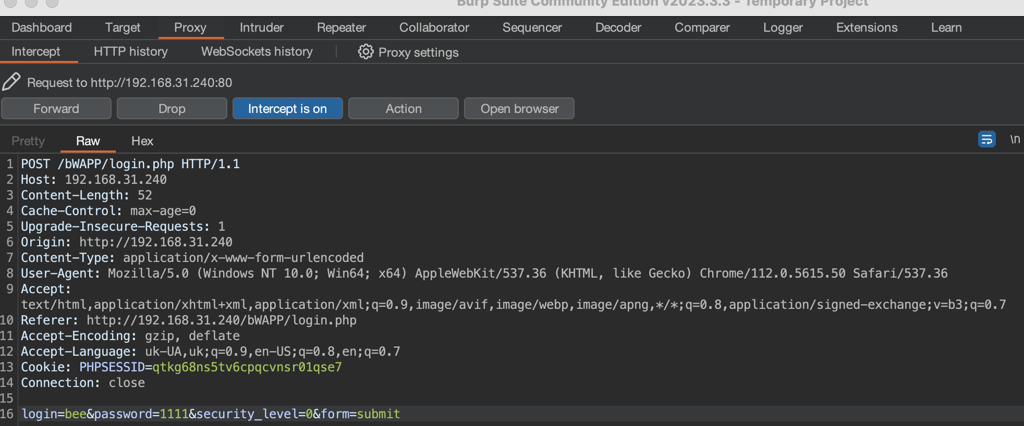Click the Open browser button
The width and height of the screenshot is (1024, 426).
click(519, 108)
